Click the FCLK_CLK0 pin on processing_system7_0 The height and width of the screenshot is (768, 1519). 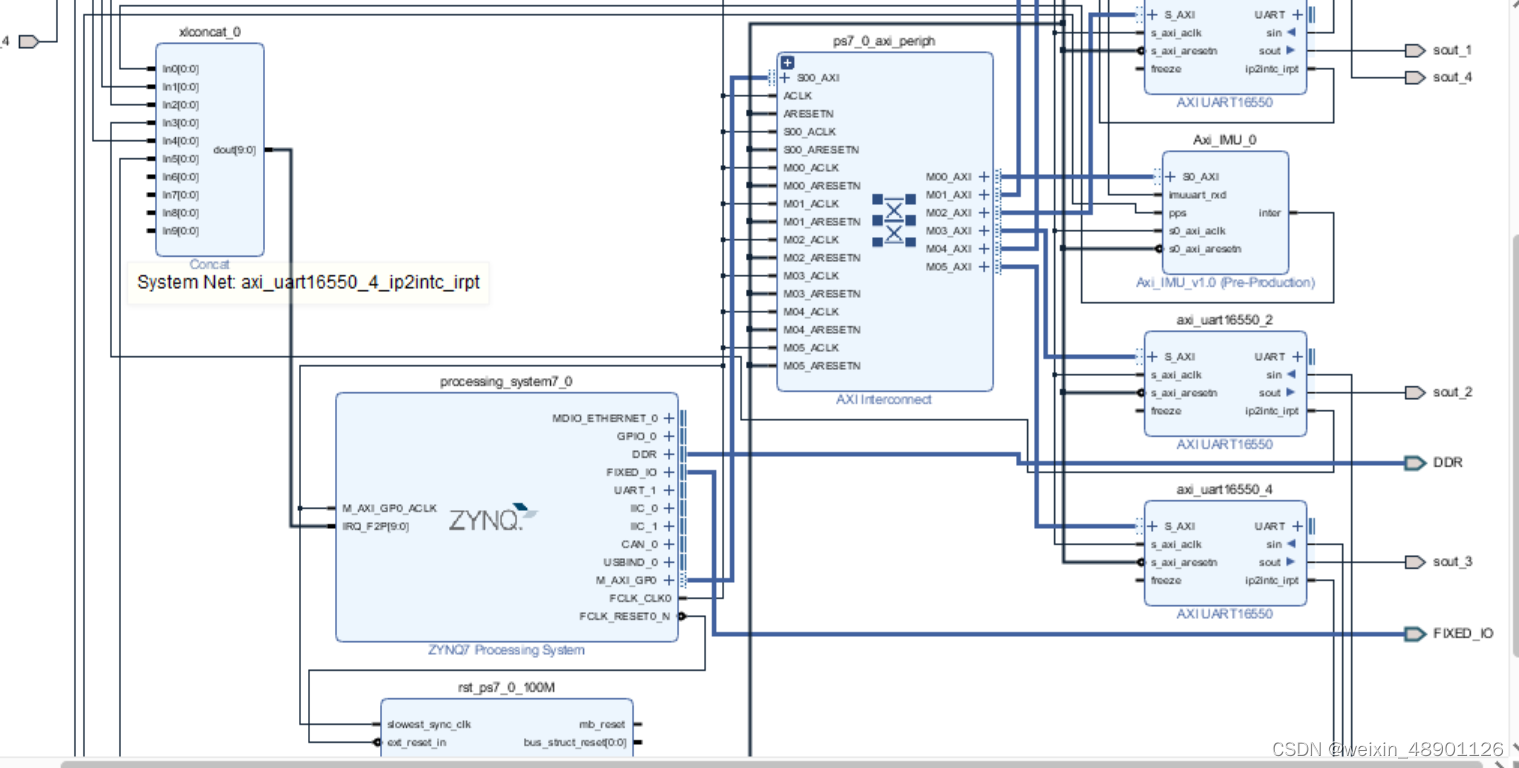click(679, 598)
